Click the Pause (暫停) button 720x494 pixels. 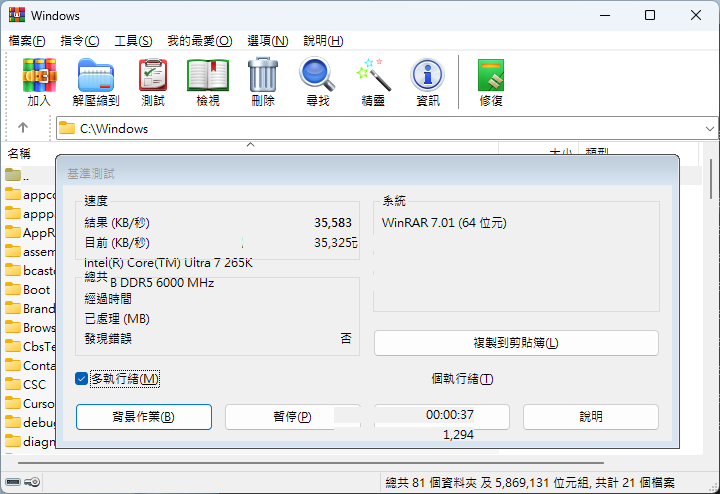click(292, 417)
